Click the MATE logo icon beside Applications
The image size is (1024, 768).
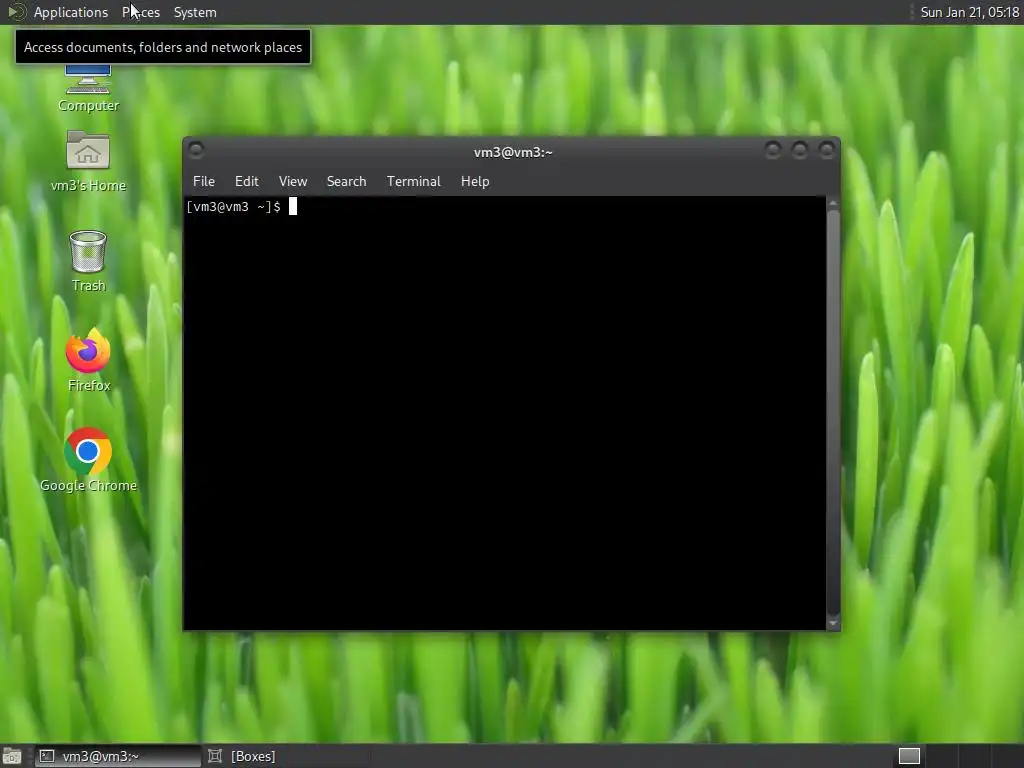click(16, 12)
